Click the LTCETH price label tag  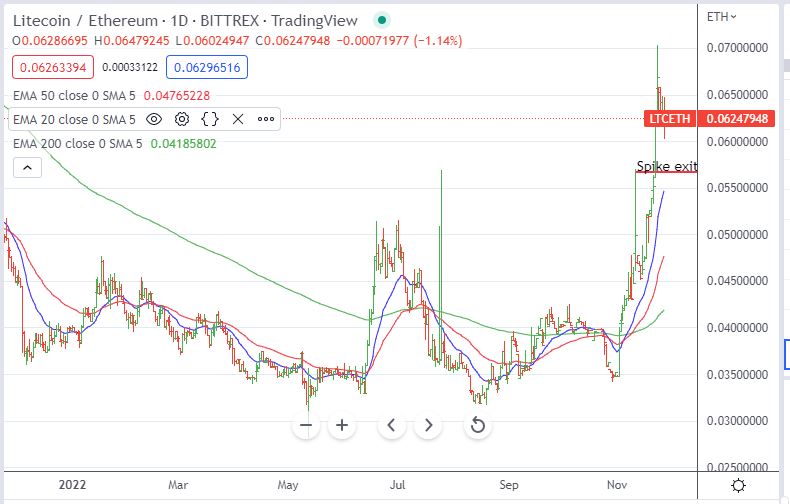[x=670, y=118]
